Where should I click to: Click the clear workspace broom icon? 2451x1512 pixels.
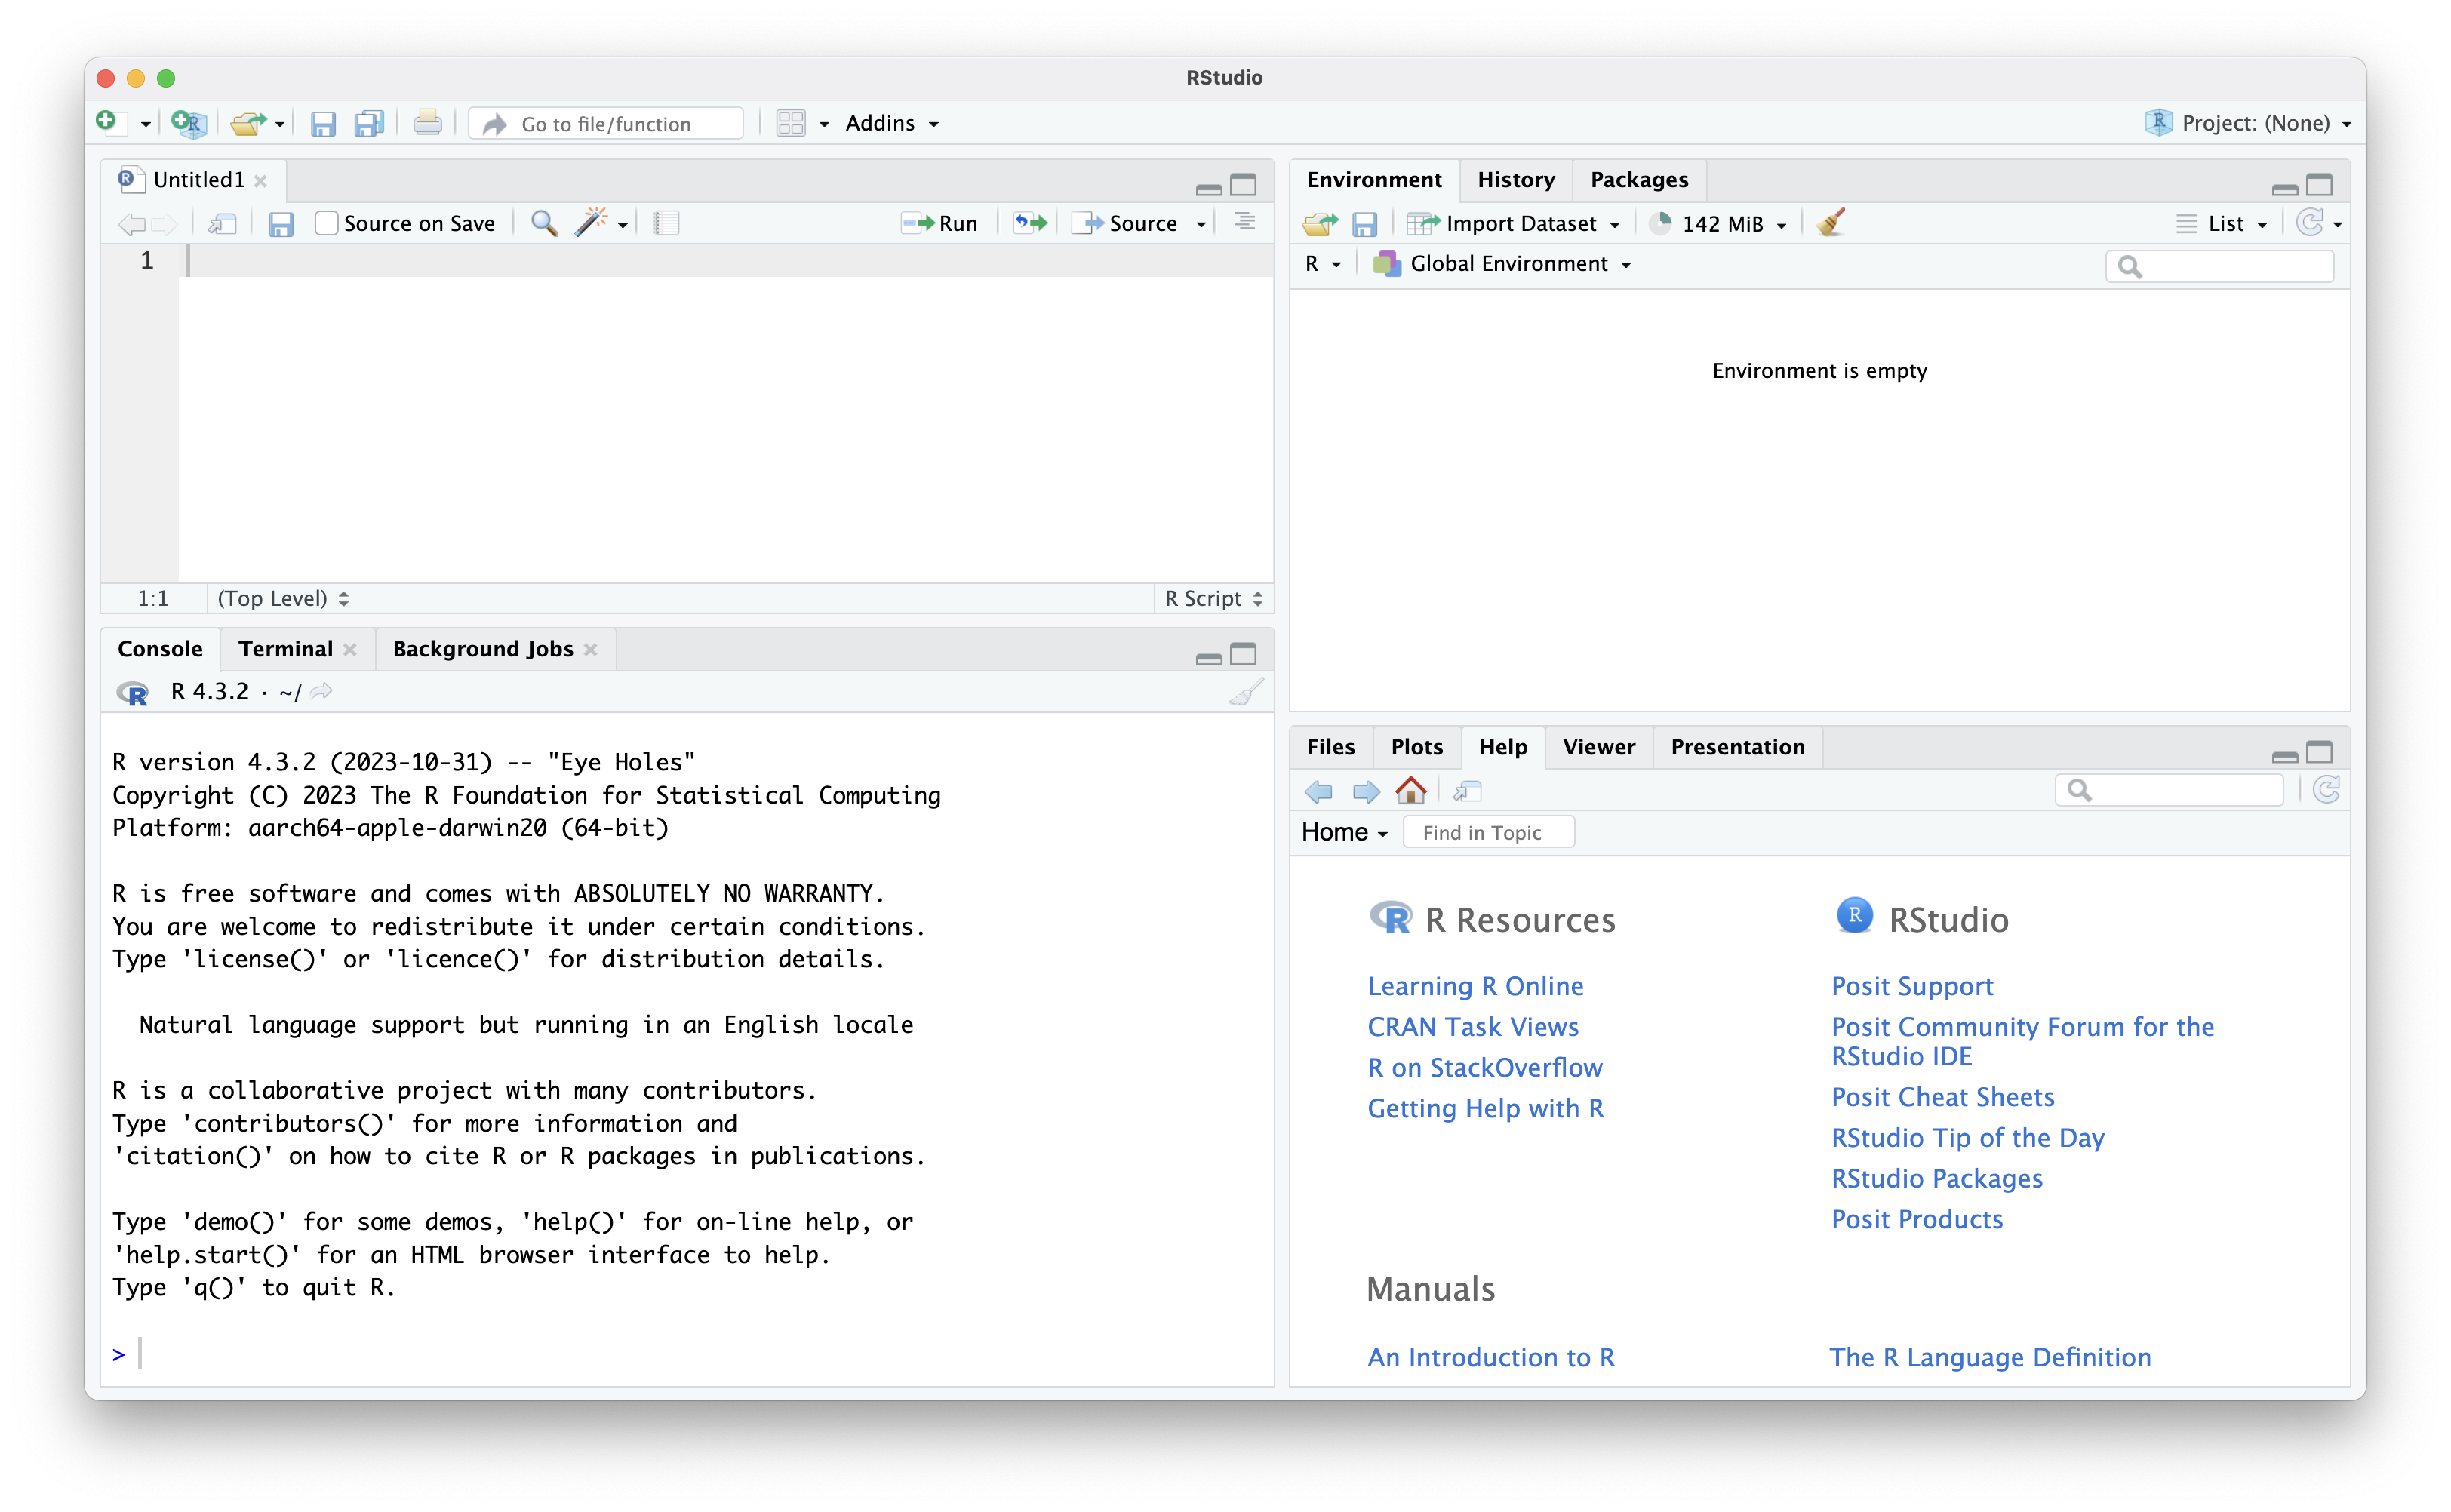click(x=1830, y=223)
